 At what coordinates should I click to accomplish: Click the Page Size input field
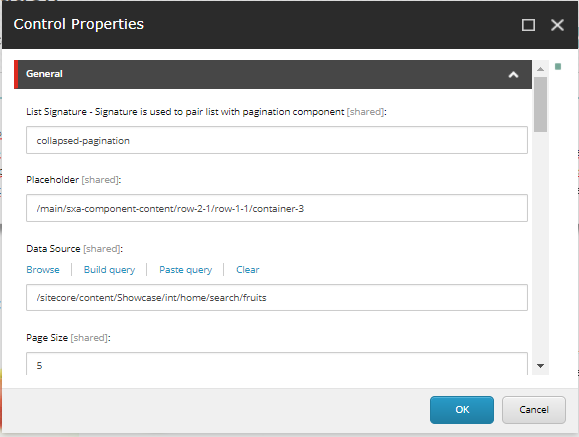(x=277, y=364)
